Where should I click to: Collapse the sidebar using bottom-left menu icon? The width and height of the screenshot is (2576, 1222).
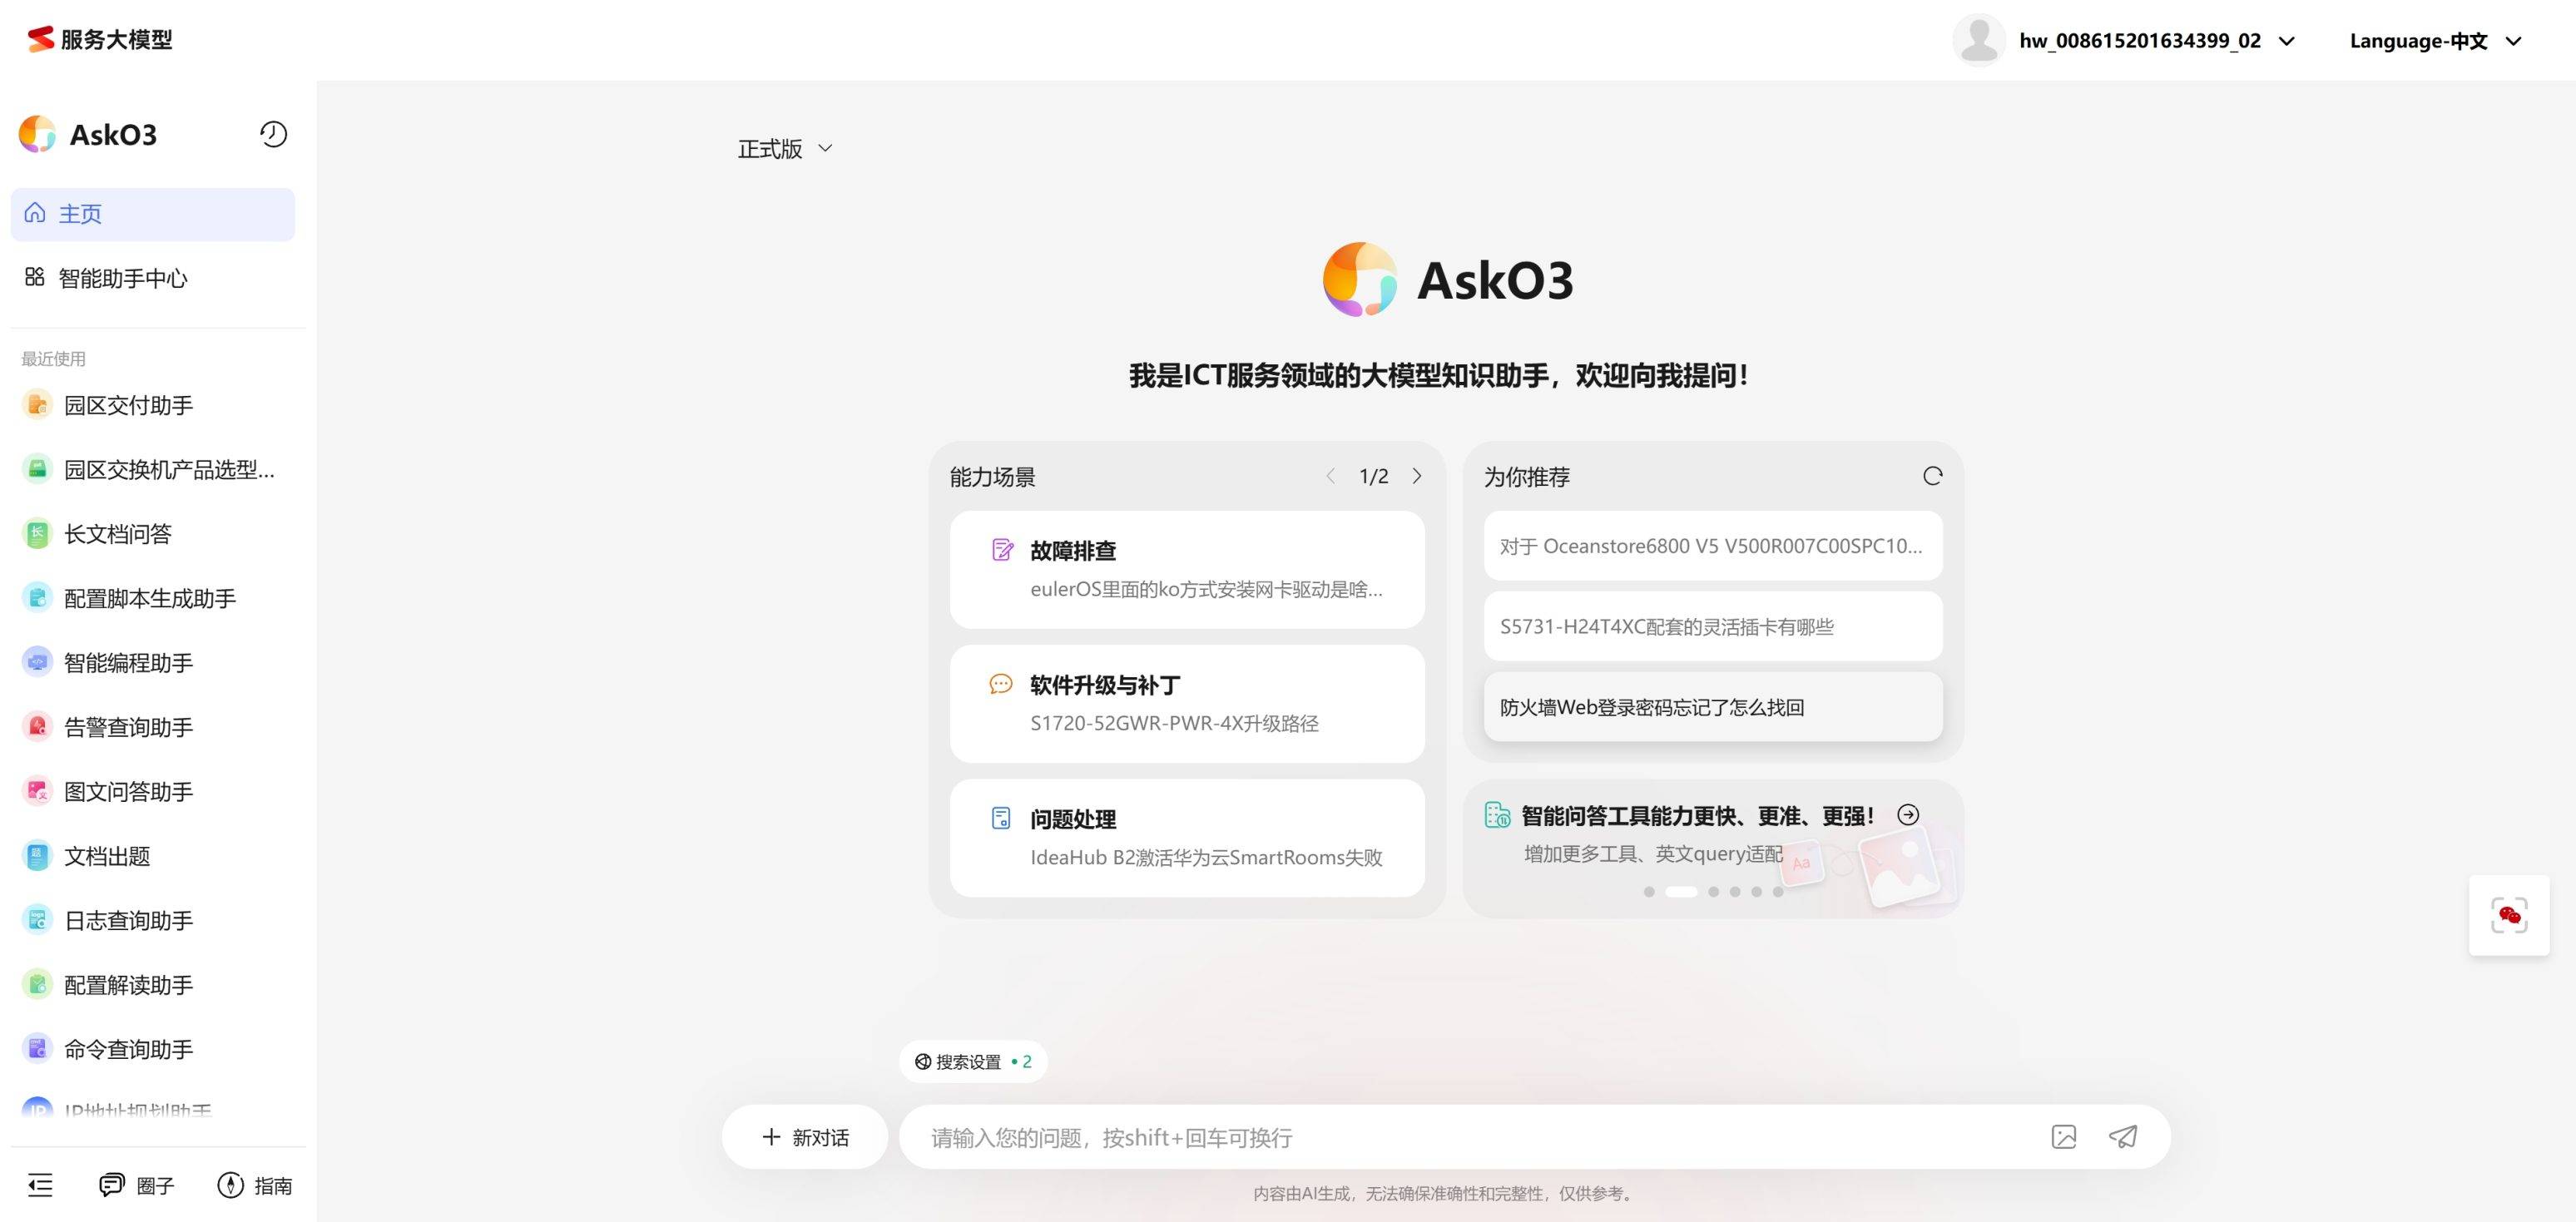click(41, 1185)
